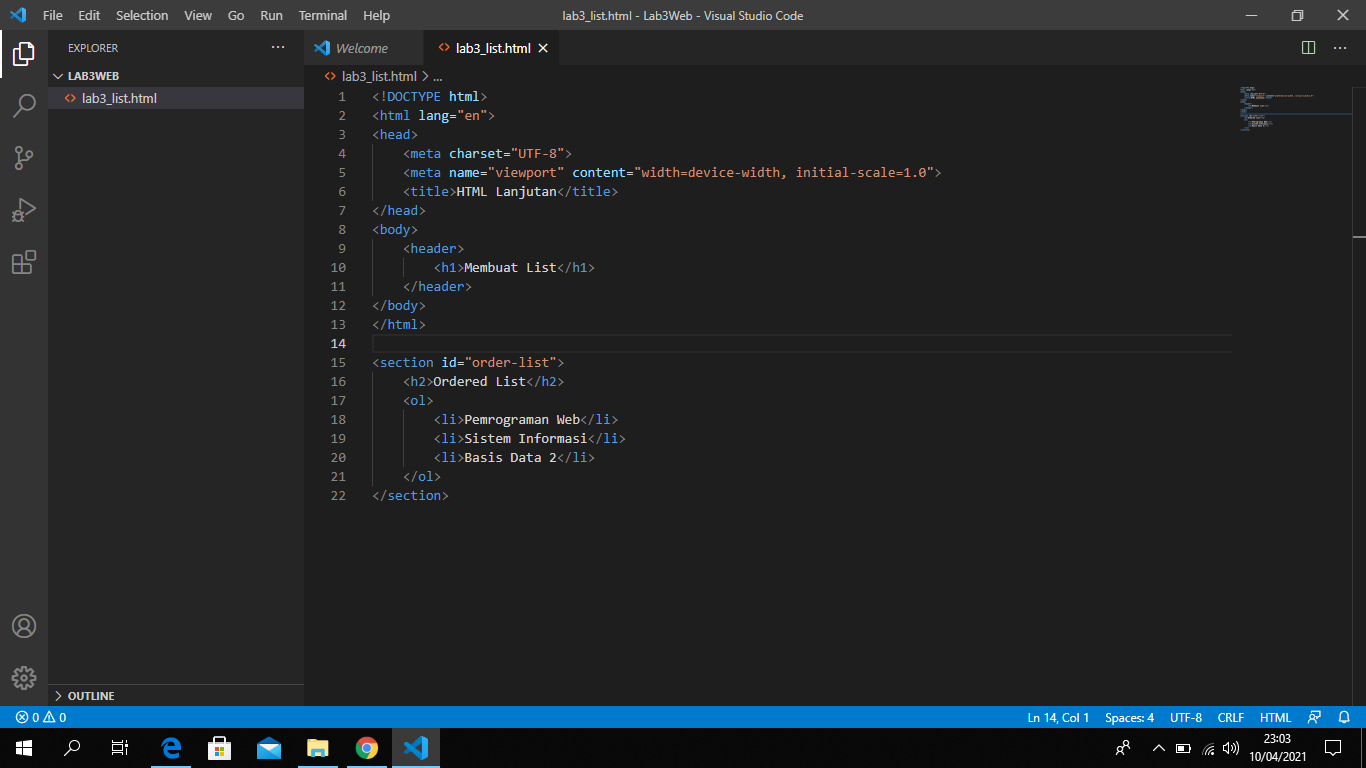1366x768 pixels.
Task: Open Windows taskbar search
Action: coord(72,748)
